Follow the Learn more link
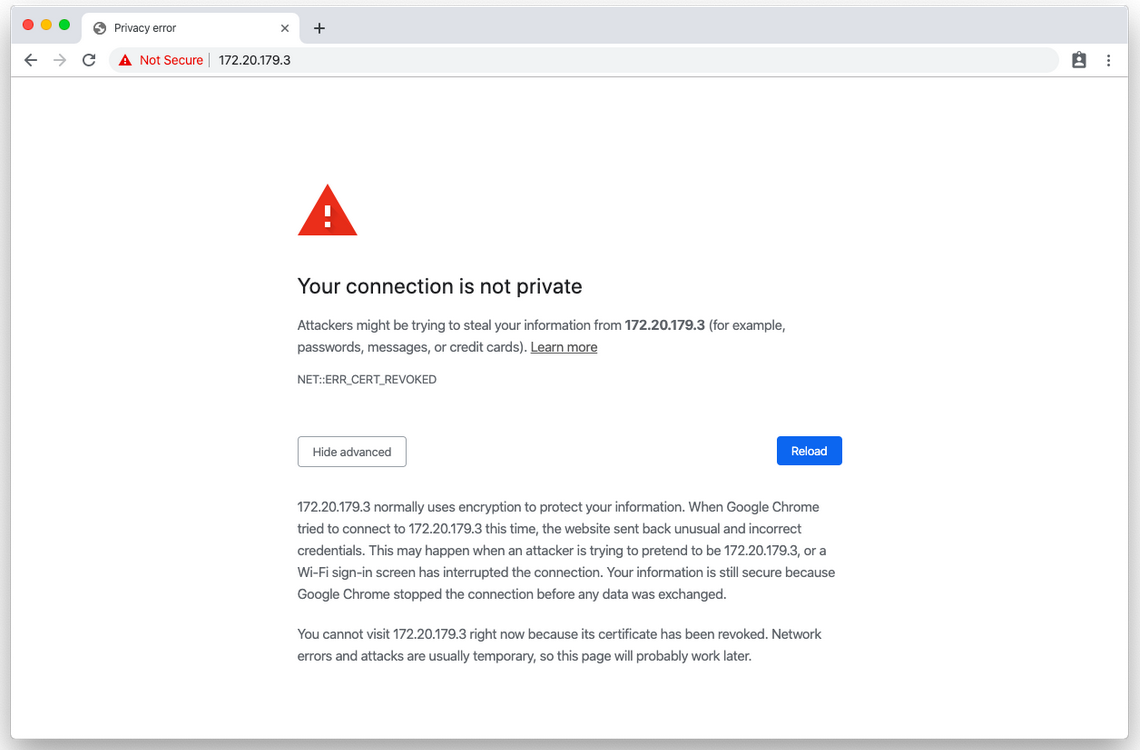This screenshot has width=1140, height=750. pyautogui.click(x=564, y=347)
